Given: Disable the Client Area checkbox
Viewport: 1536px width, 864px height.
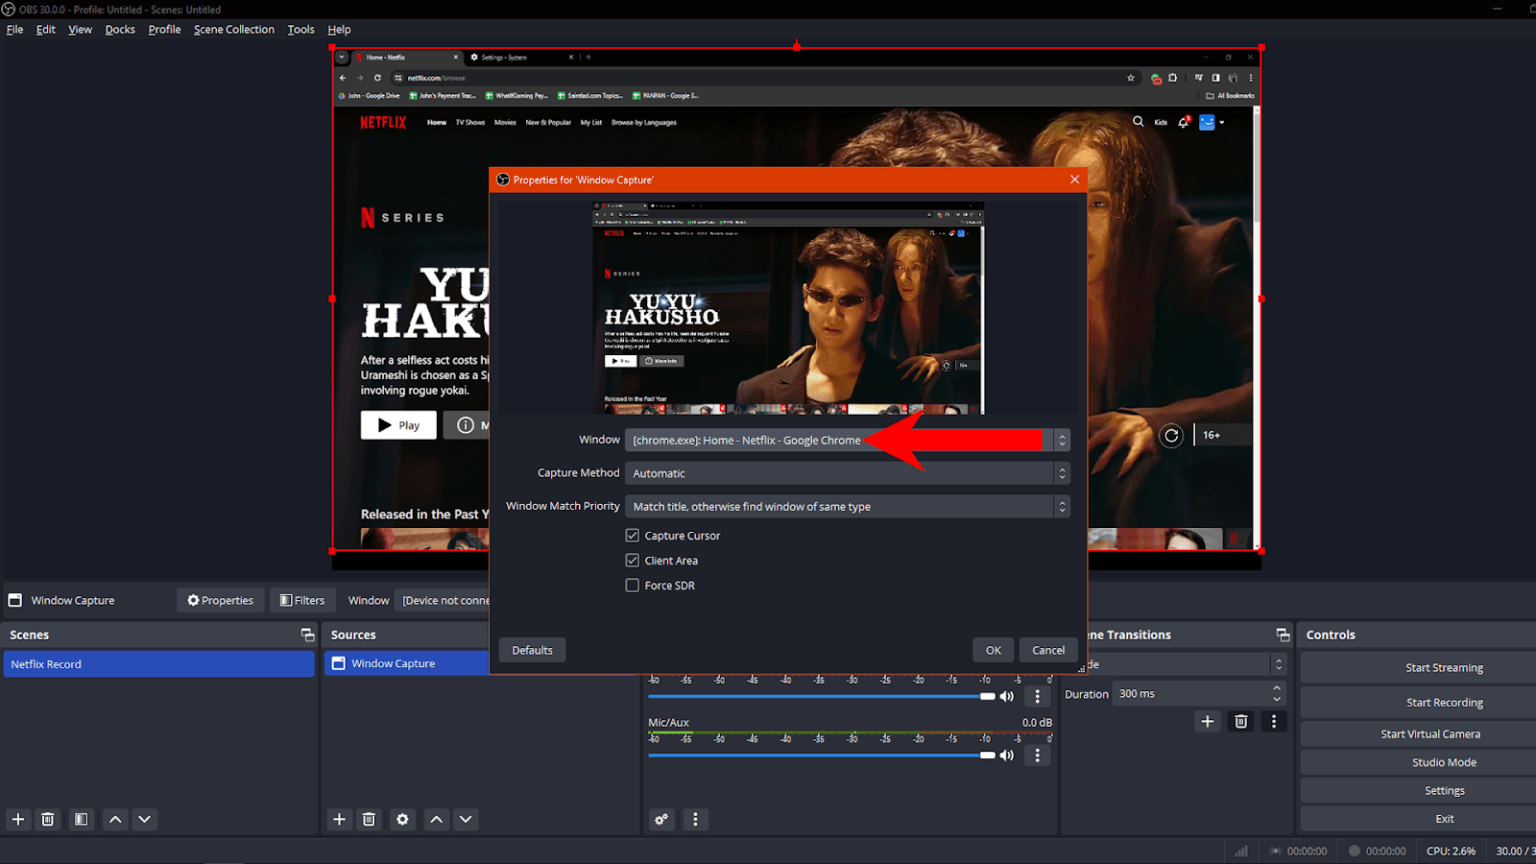Looking at the screenshot, I should (632, 560).
